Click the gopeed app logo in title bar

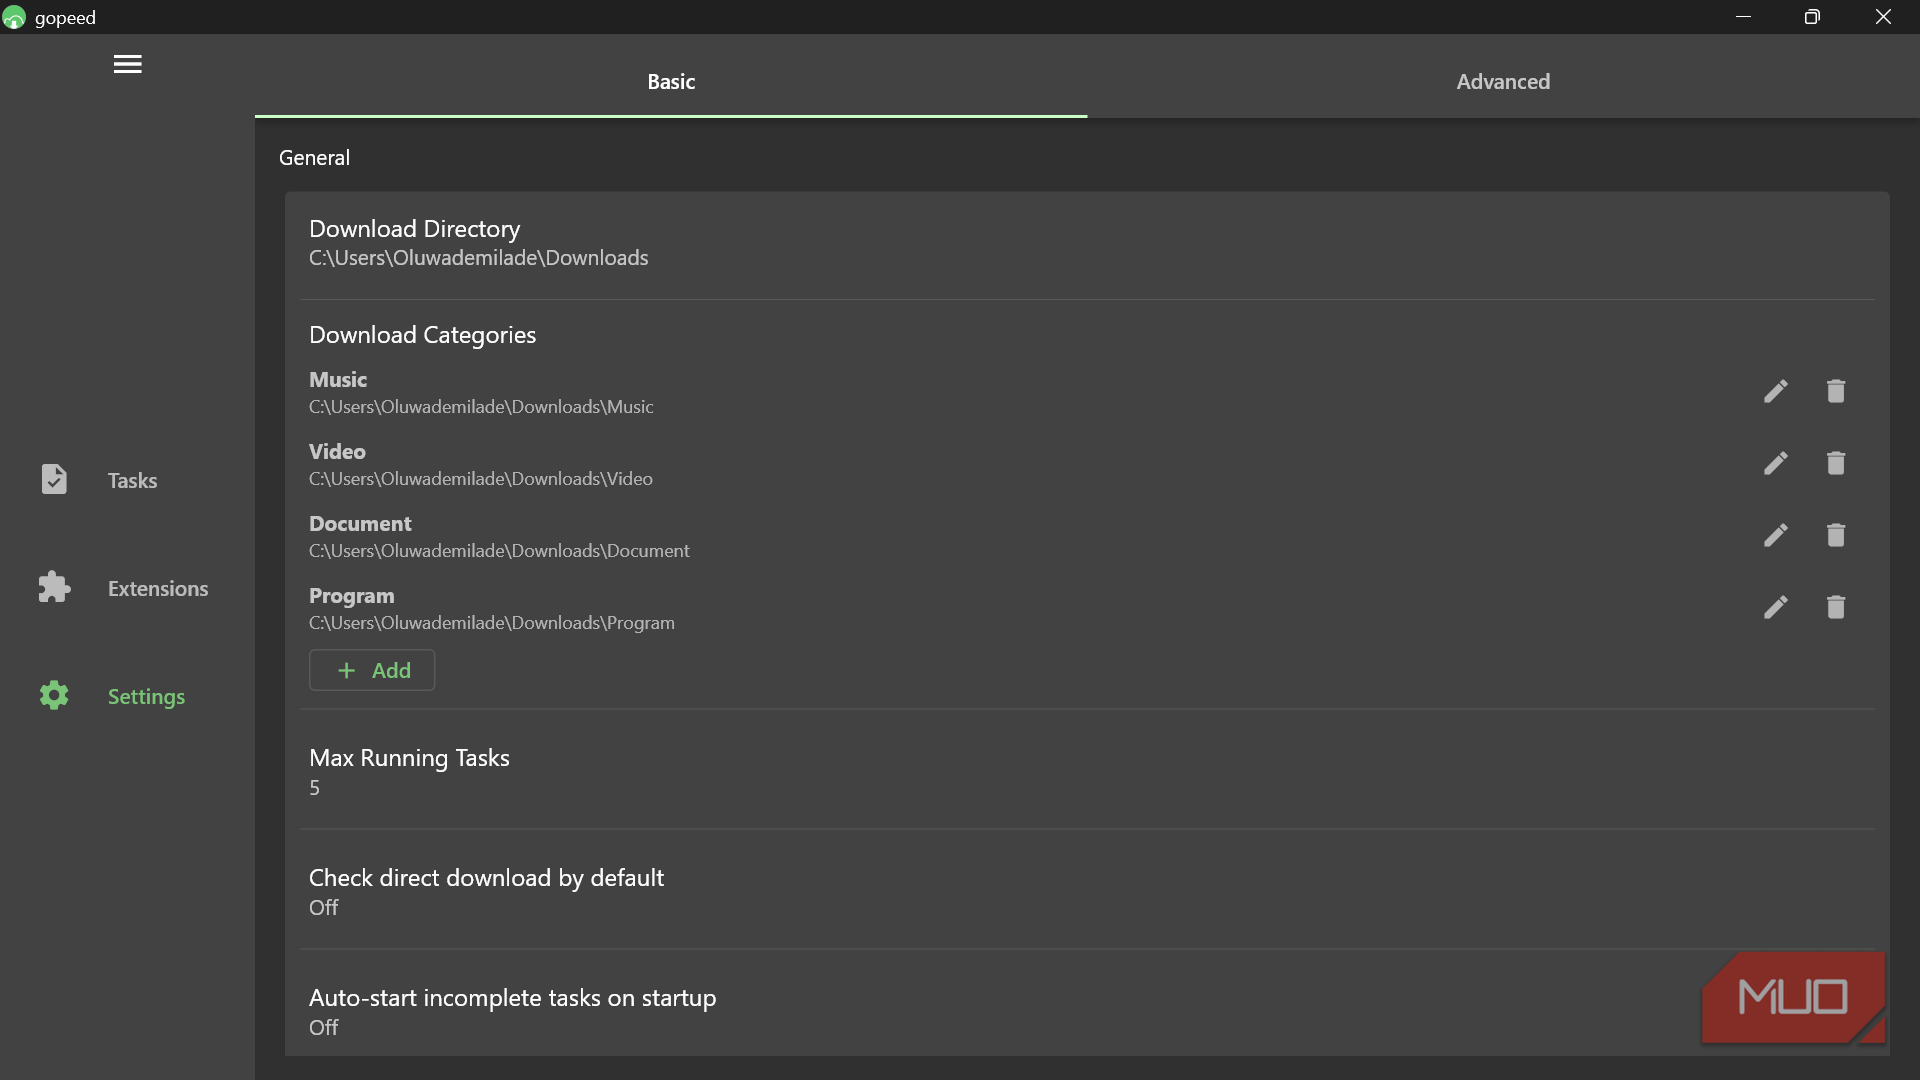tap(14, 17)
